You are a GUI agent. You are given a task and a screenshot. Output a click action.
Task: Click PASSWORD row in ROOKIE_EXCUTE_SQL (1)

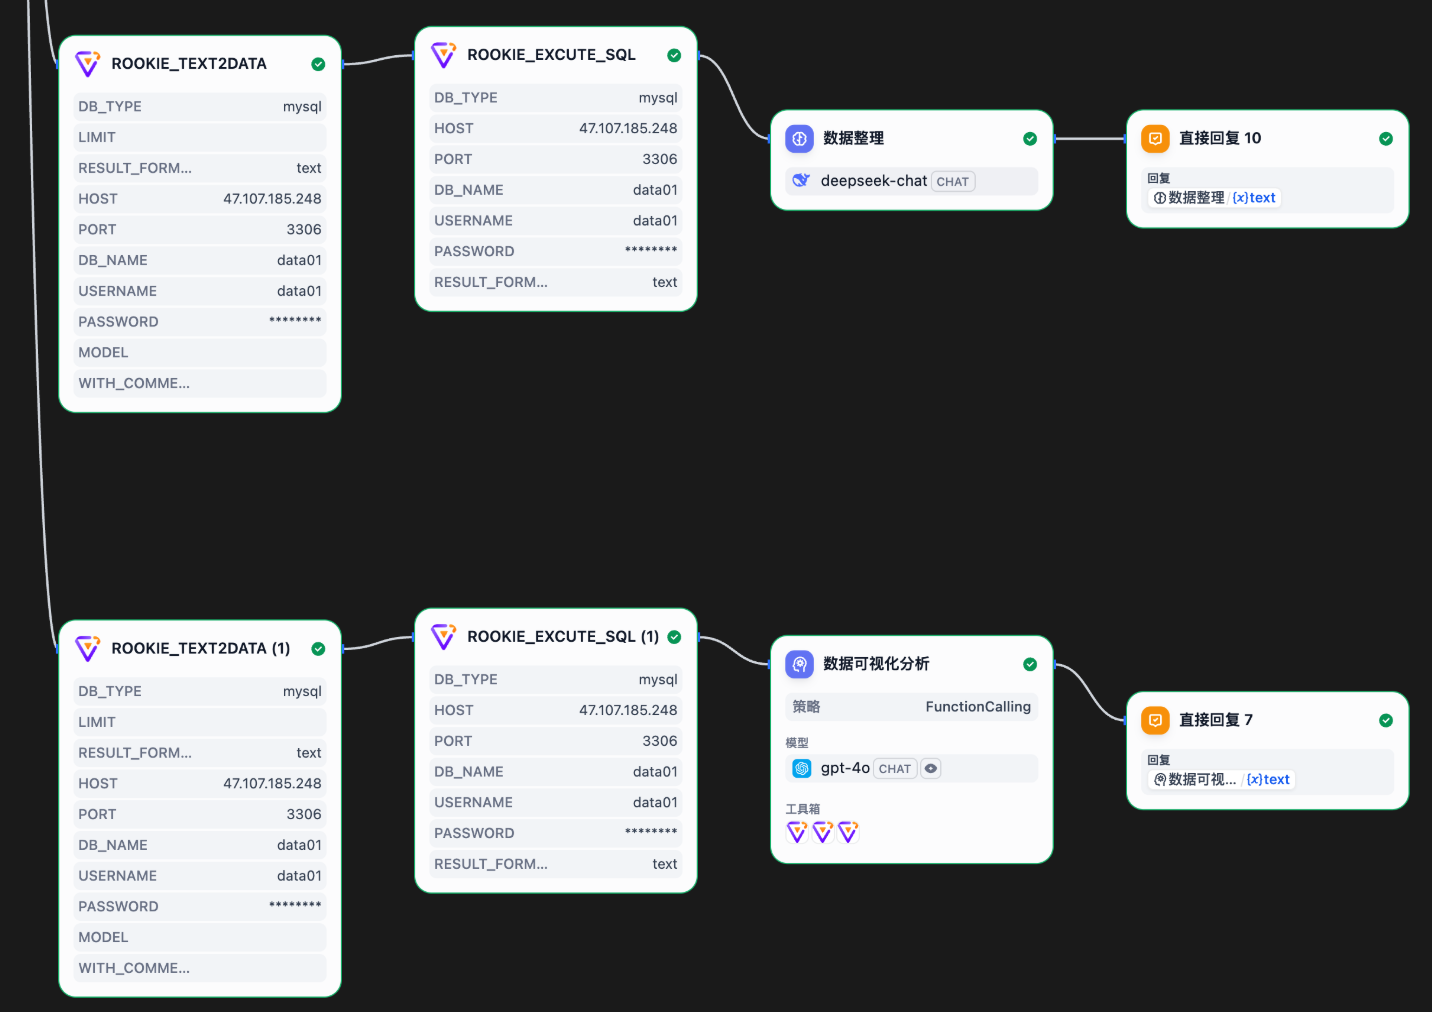point(556,834)
